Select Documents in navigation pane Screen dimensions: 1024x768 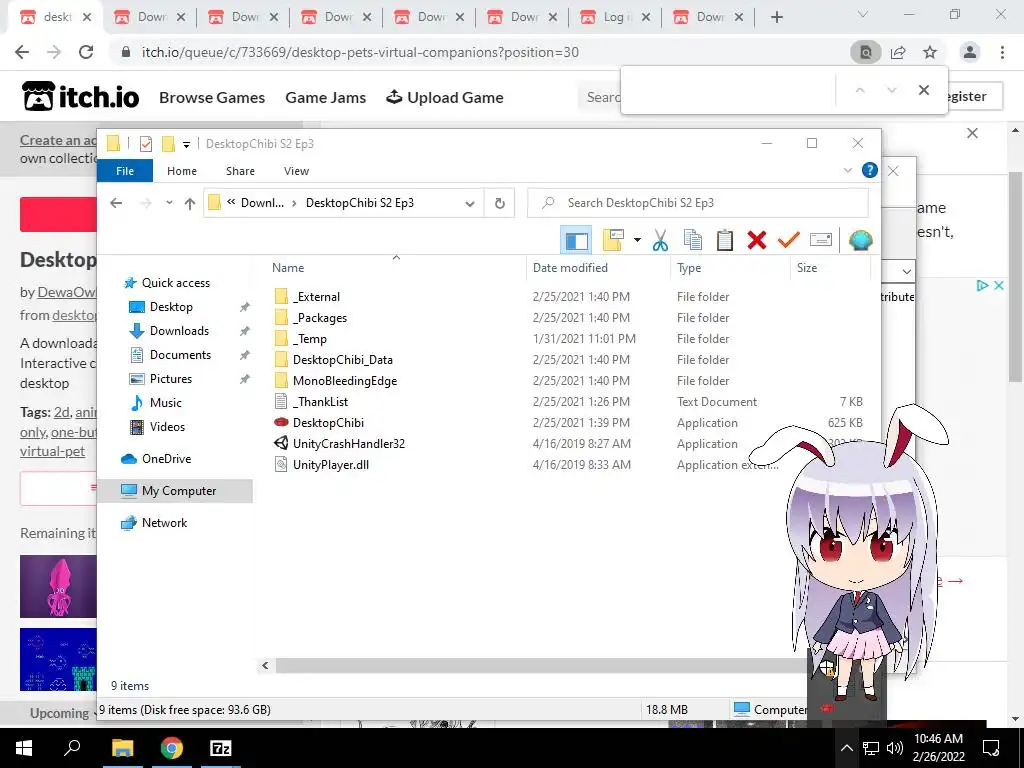pyautogui.click(x=180, y=355)
